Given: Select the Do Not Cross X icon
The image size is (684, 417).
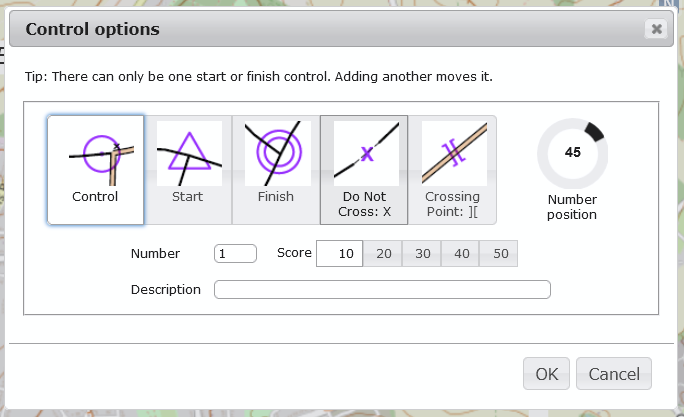Looking at the screenshot, I should 366,154.
